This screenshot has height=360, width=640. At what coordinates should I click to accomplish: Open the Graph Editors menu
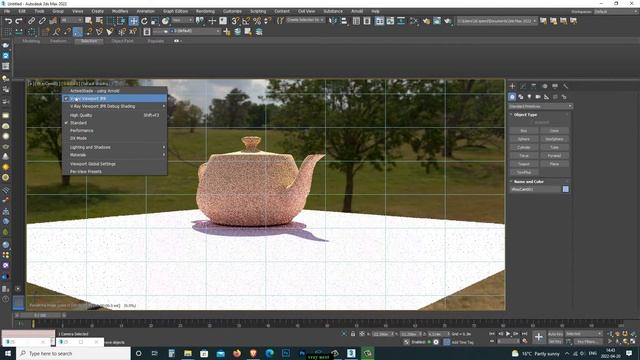coord(176,11)
